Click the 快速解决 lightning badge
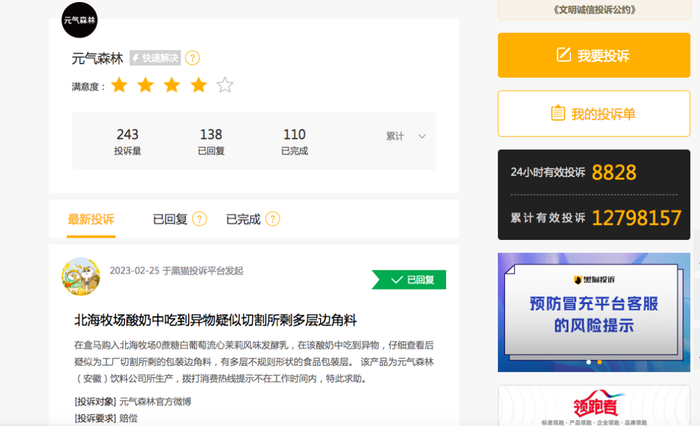Viewport: 700px width, 426px height. [x=155, y=58]
